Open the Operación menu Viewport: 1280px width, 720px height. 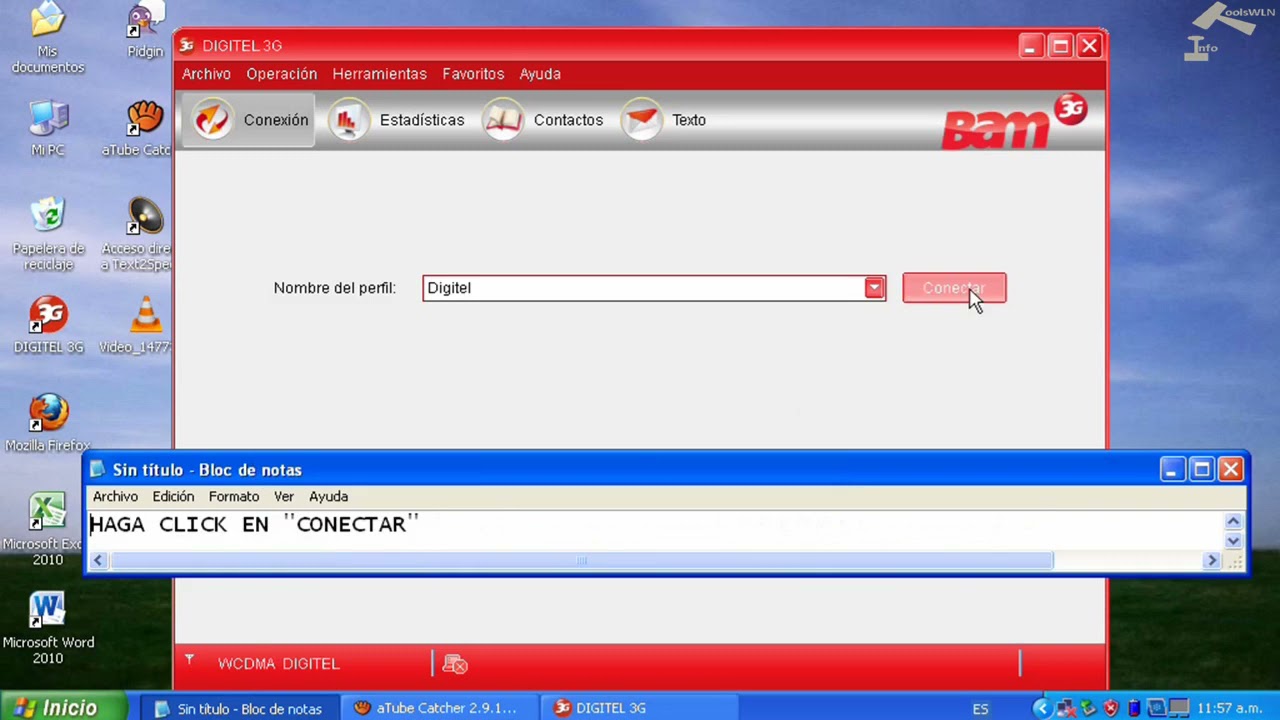[x=281, y=74]
